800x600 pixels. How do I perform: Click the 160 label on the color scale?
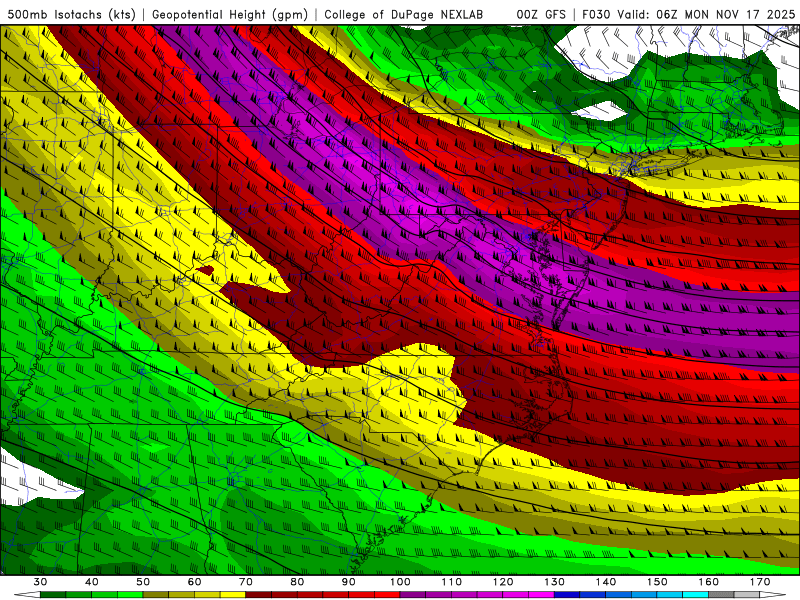[x=709, y=582]
